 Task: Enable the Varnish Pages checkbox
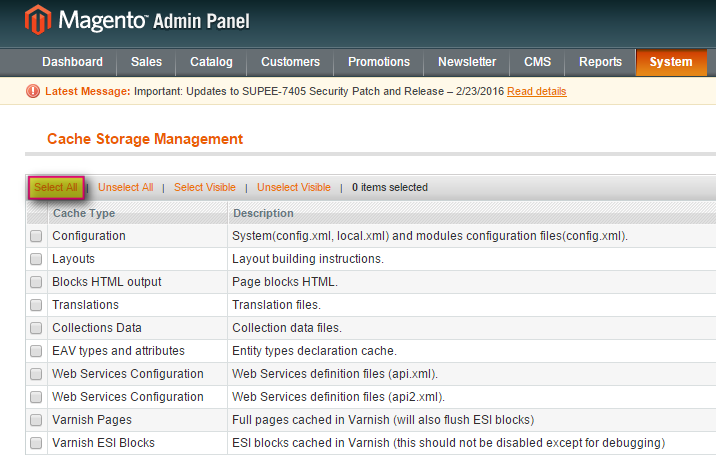click(x=36, y=420)
